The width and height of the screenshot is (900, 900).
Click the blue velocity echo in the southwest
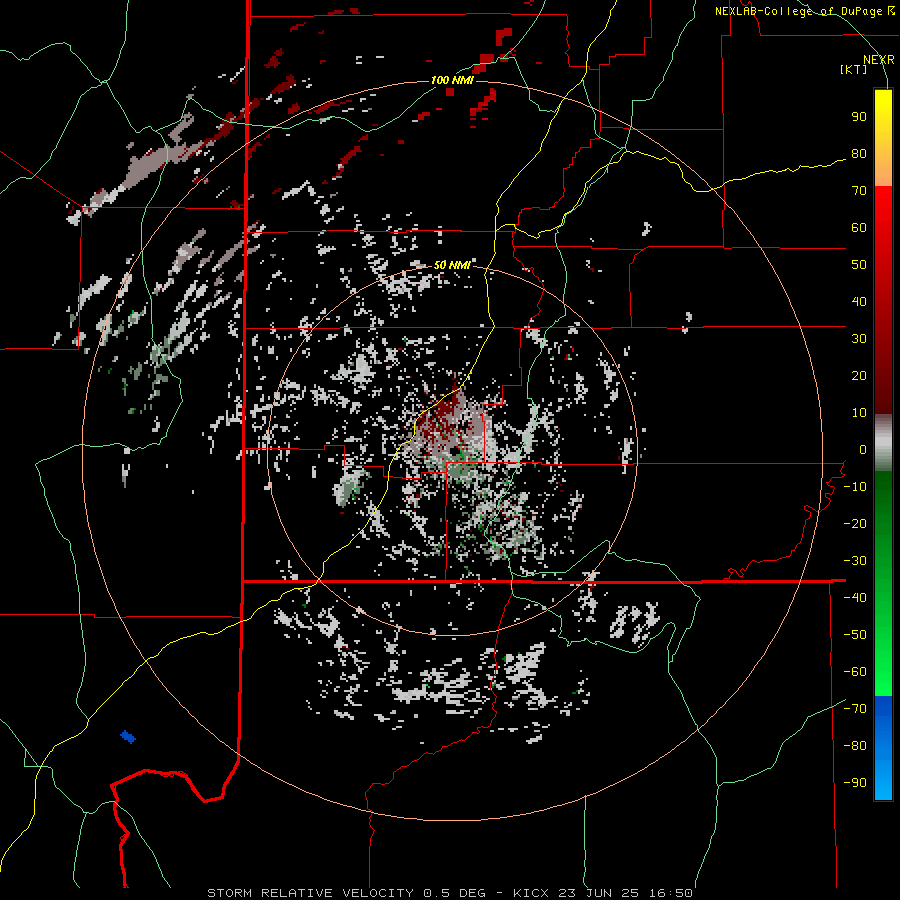point(127,736)
